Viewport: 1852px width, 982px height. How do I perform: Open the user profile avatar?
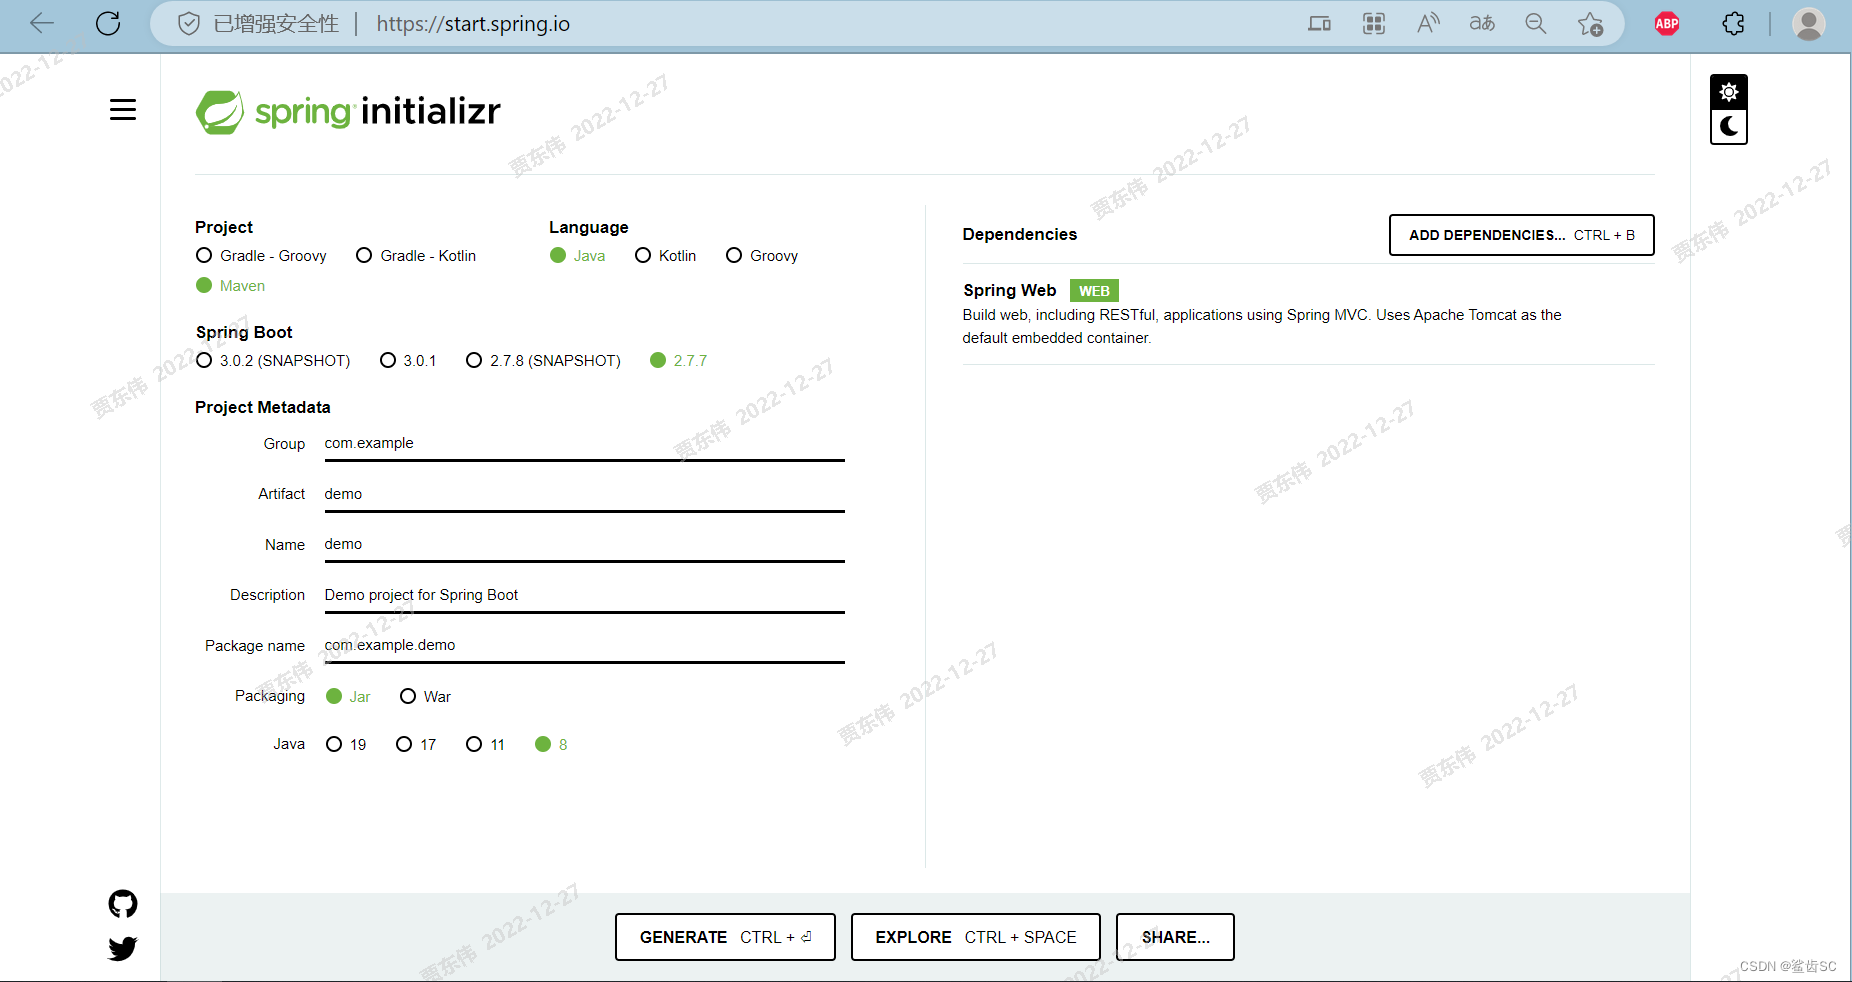(x=1809, y=24)
